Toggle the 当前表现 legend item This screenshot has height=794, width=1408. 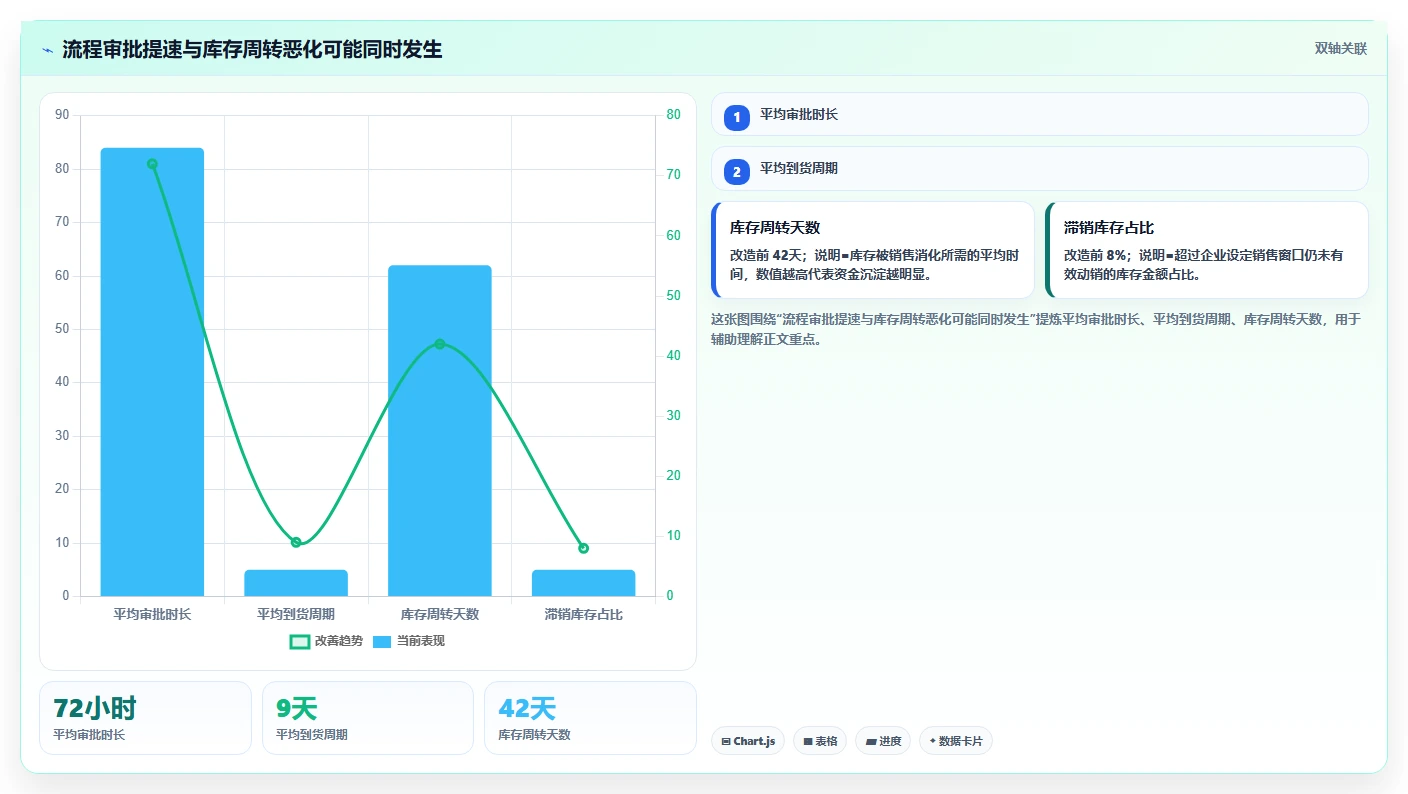409,641
